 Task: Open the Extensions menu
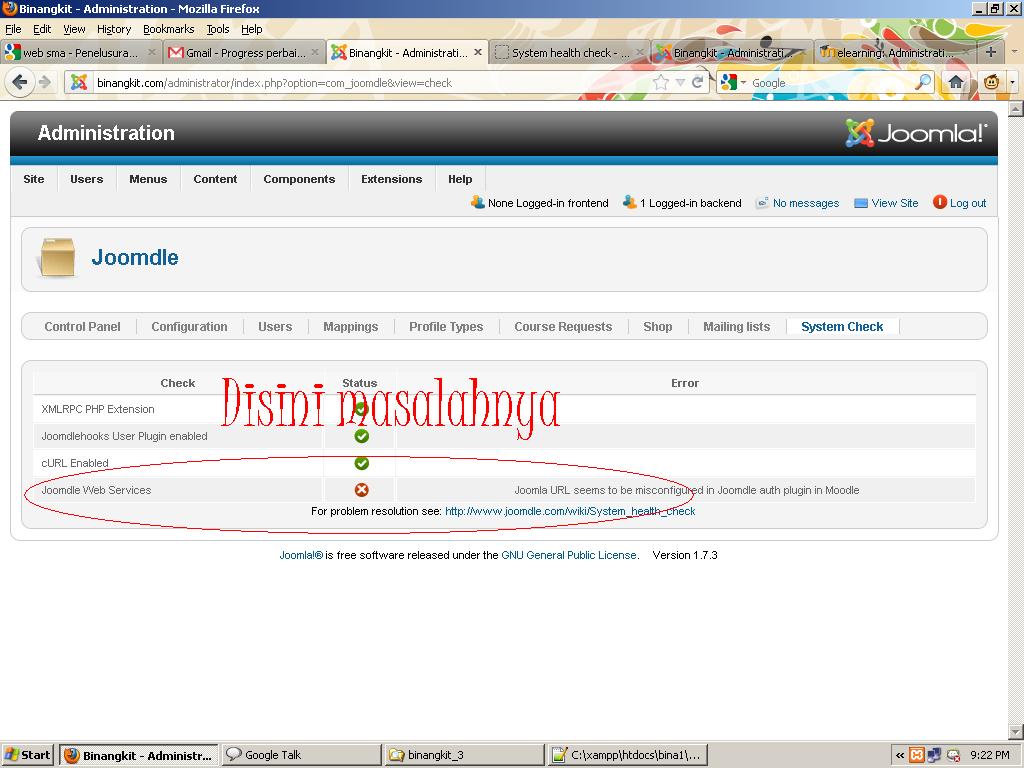pos(391,179)
